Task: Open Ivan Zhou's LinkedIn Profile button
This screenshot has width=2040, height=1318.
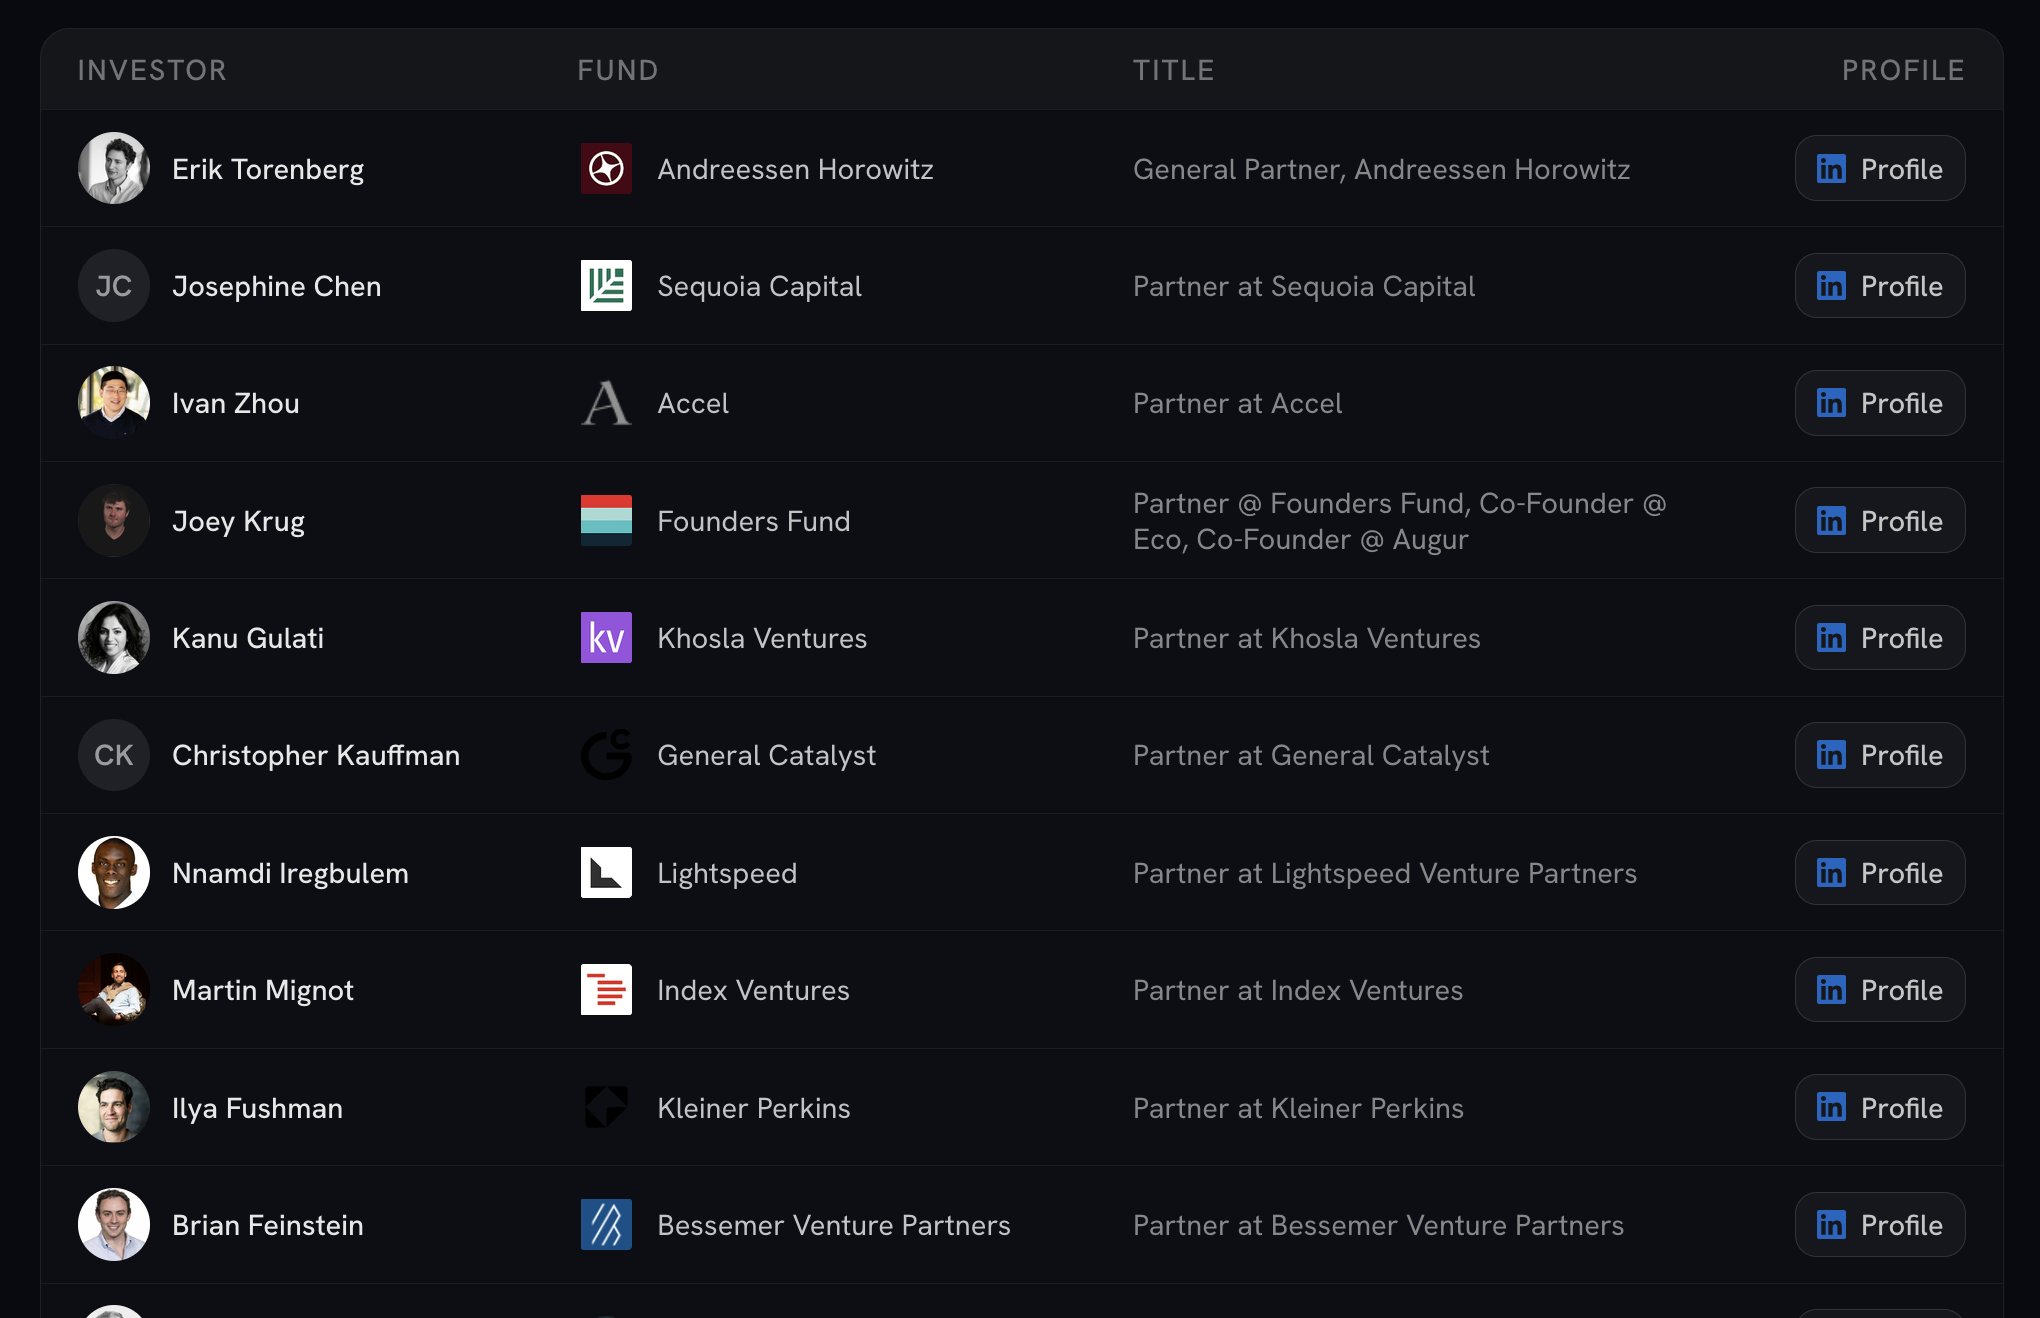Action: tap(1880, 403)
